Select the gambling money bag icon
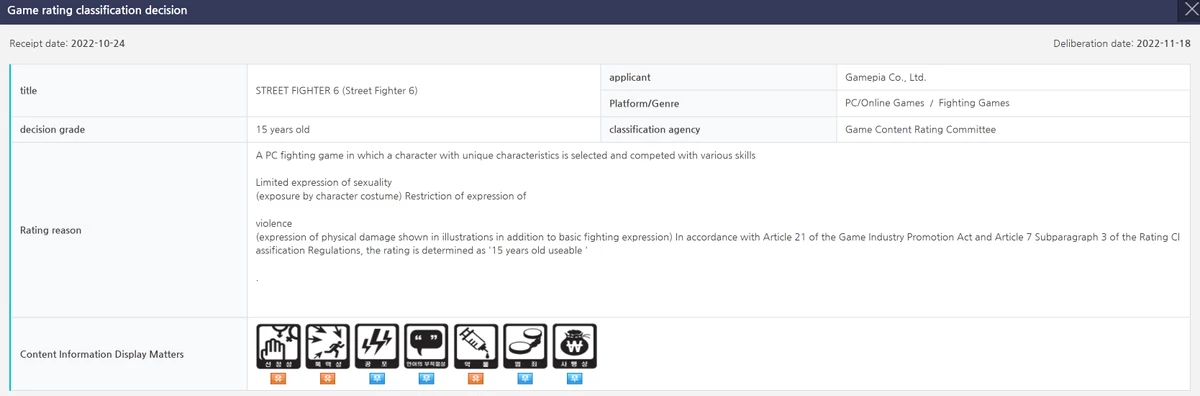This screenshot has height=396, width=1200. click(574, 347)
